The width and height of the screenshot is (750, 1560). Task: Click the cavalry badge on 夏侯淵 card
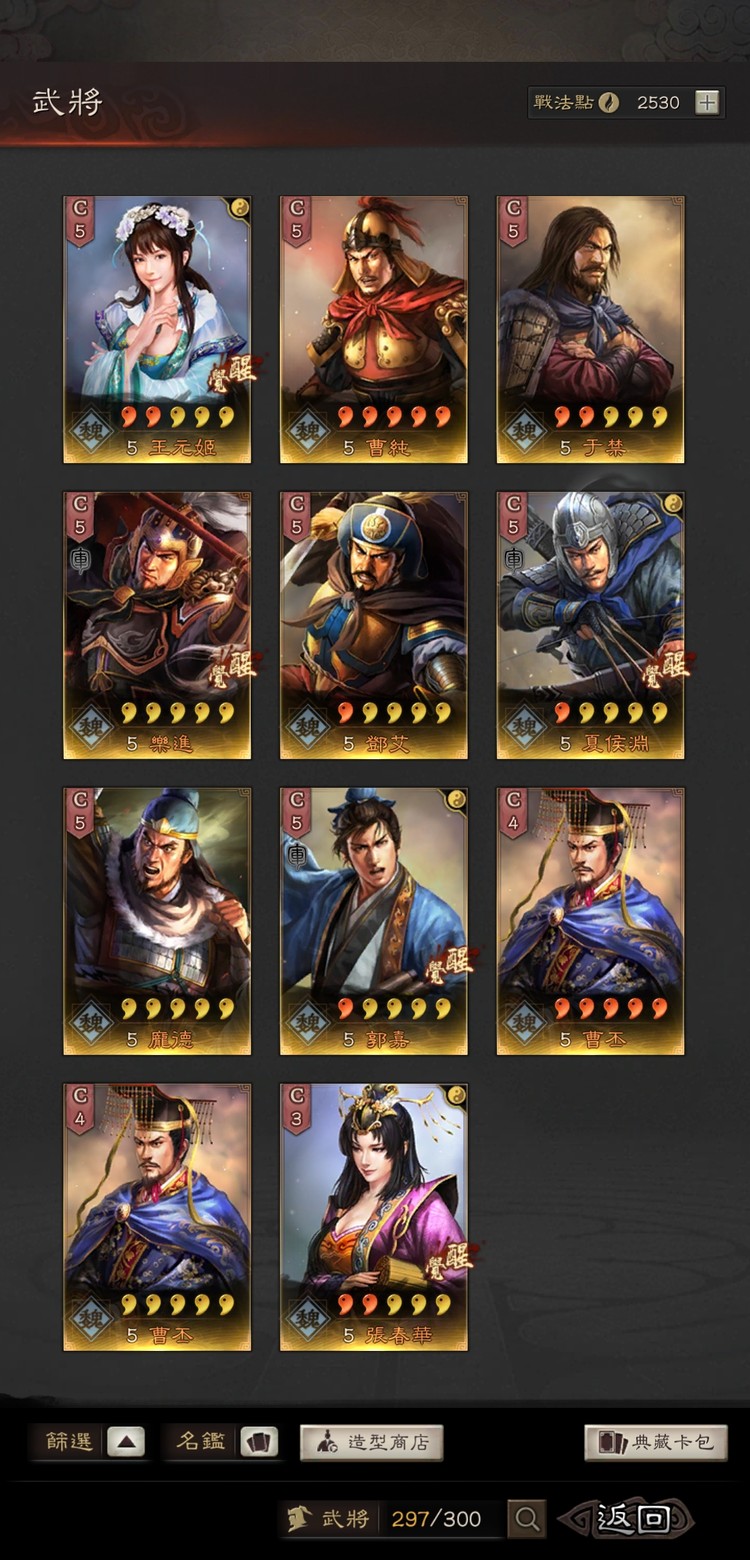[x=513, y=559]
